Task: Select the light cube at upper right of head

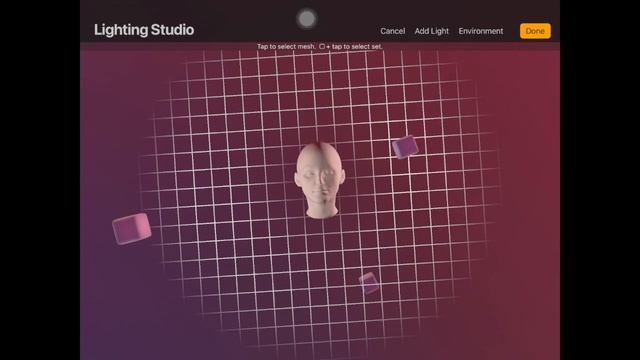Action: [405, 147]
